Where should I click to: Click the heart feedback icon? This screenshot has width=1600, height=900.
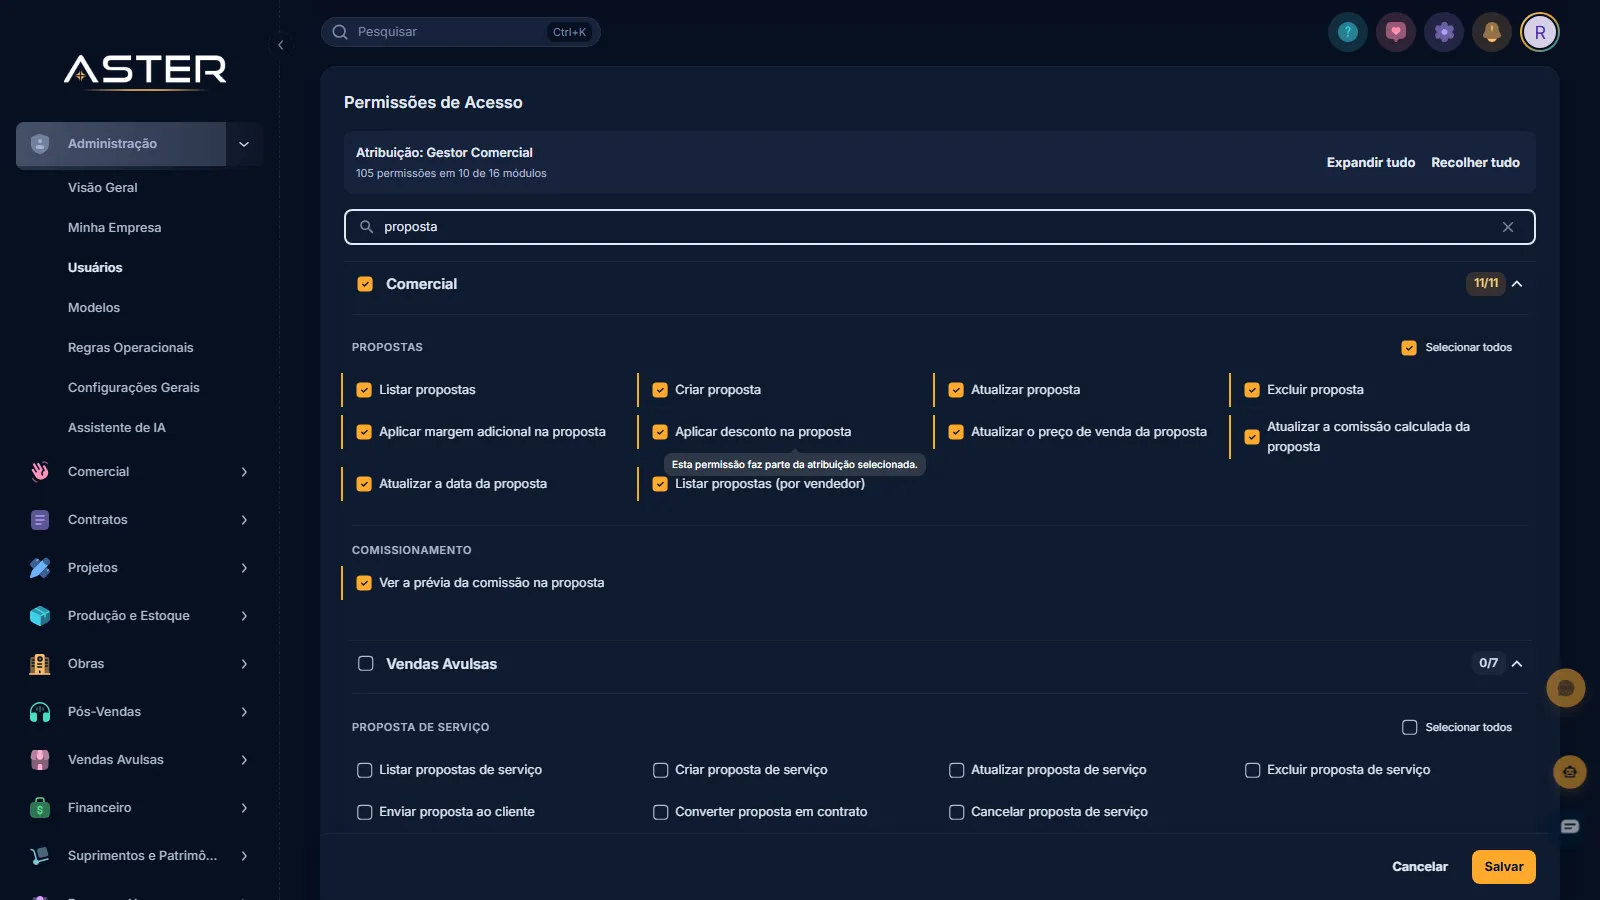[x=1396, y=32]
